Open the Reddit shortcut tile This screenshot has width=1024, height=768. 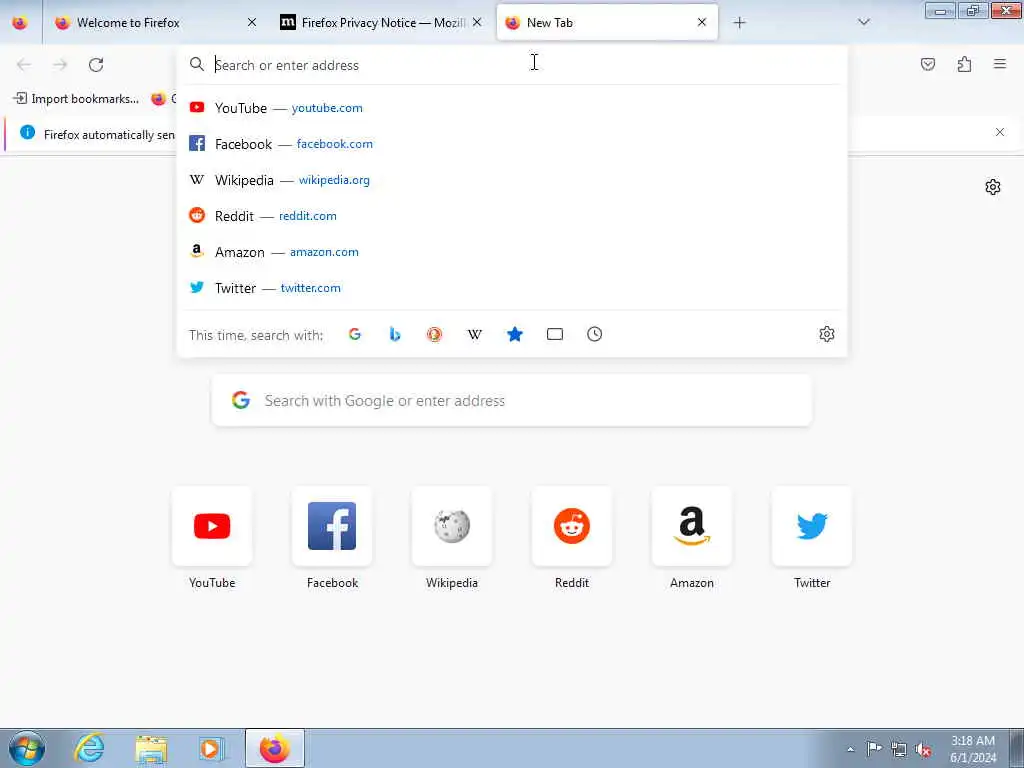[x=572, y=526]
